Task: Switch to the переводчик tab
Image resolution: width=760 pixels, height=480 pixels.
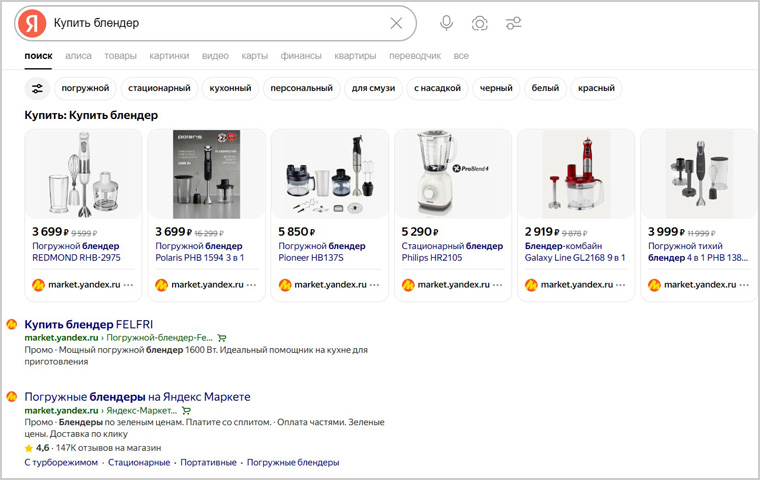Action: (415, 56)
